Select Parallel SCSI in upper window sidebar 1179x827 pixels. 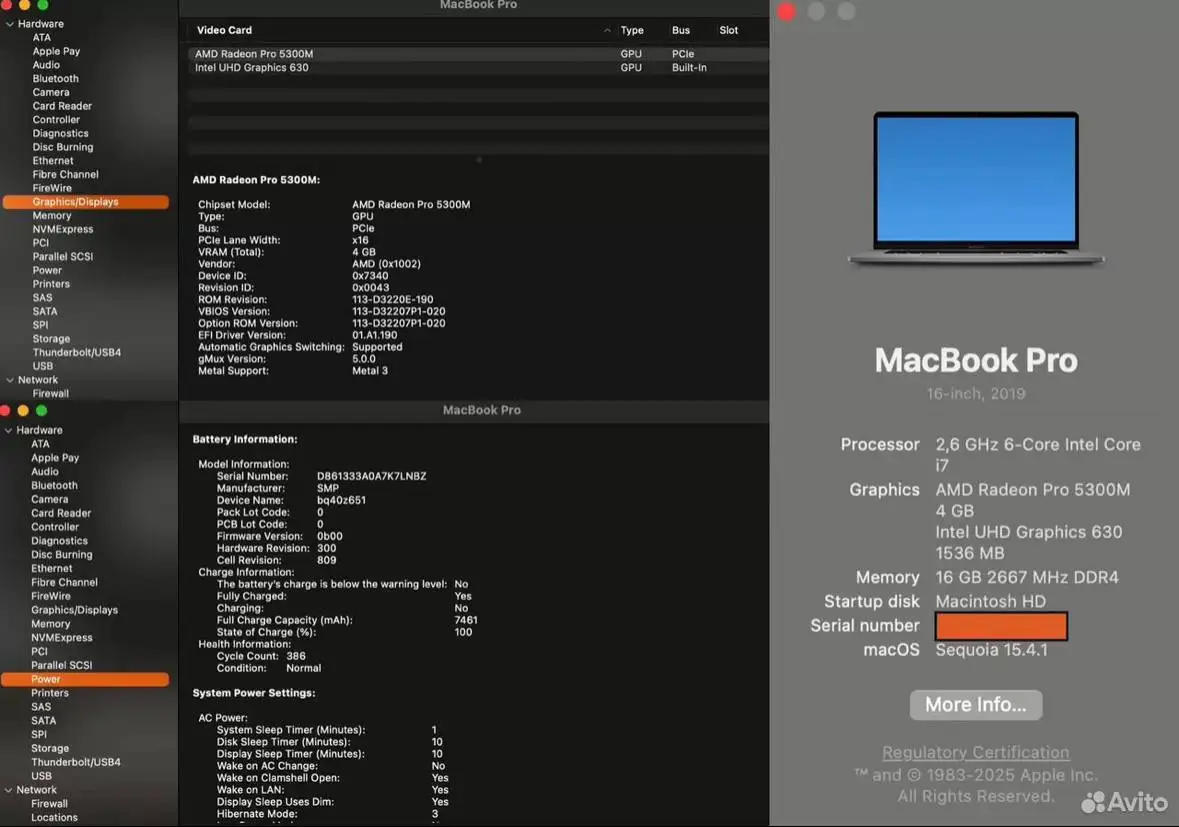[63, 256]
